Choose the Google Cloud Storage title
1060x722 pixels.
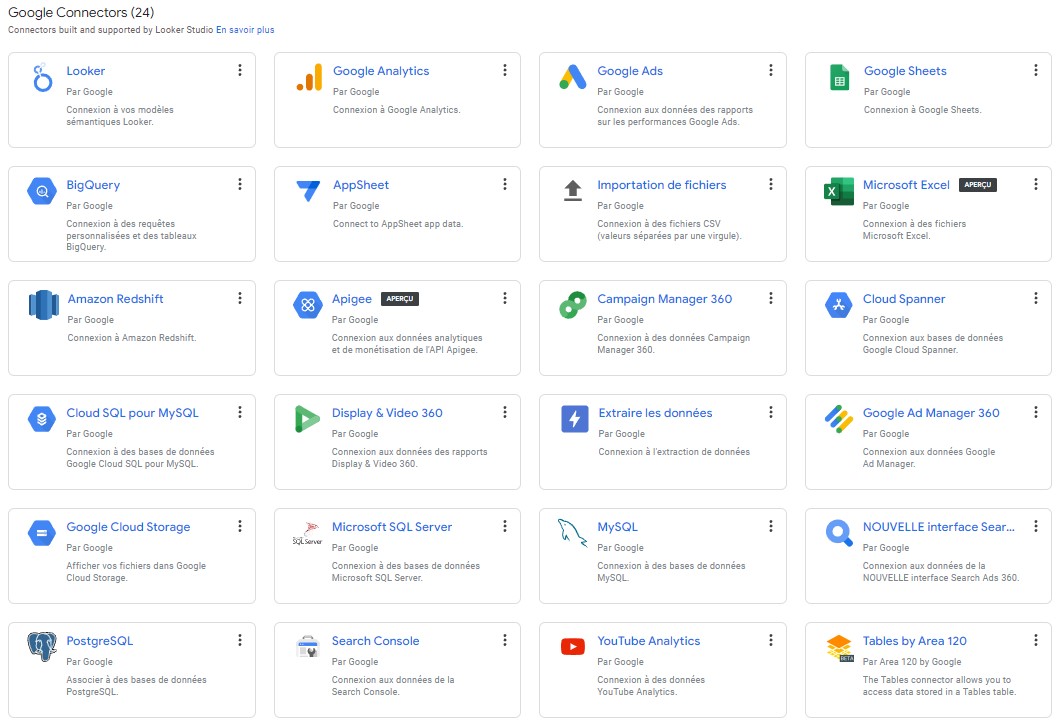pyautogui.click(x=128, y=527)
